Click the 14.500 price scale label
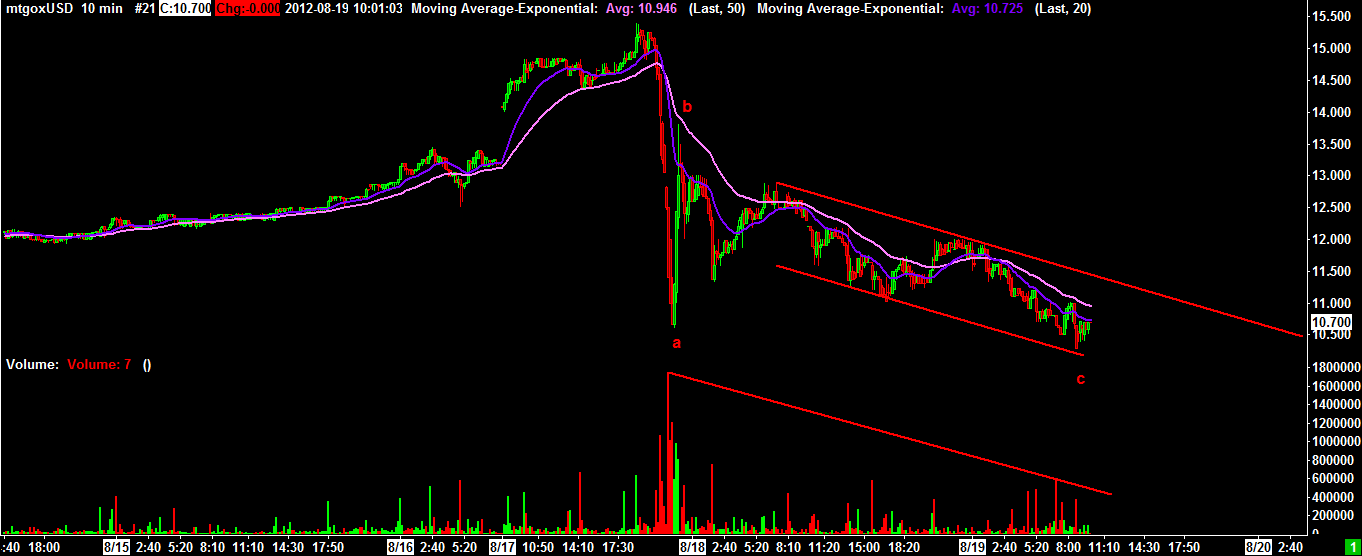The image size is (1362, 556). click(x=1333, y=81)
